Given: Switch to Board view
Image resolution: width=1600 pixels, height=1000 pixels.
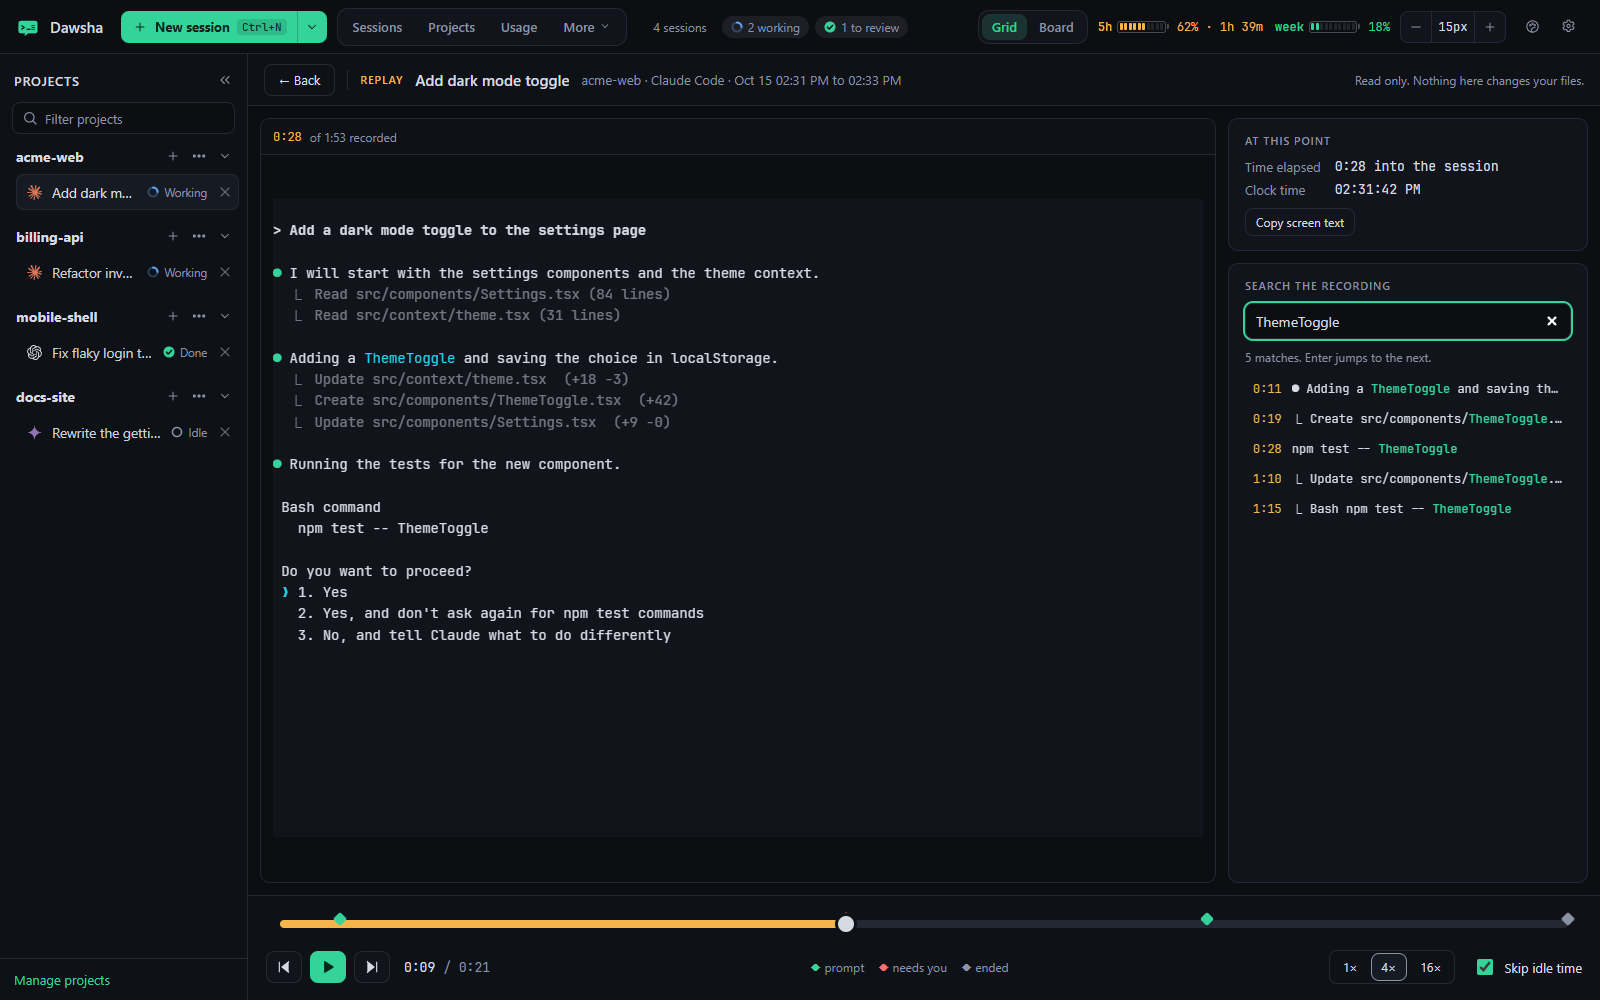Looking at the screenshot, I should coord(1056,27).
